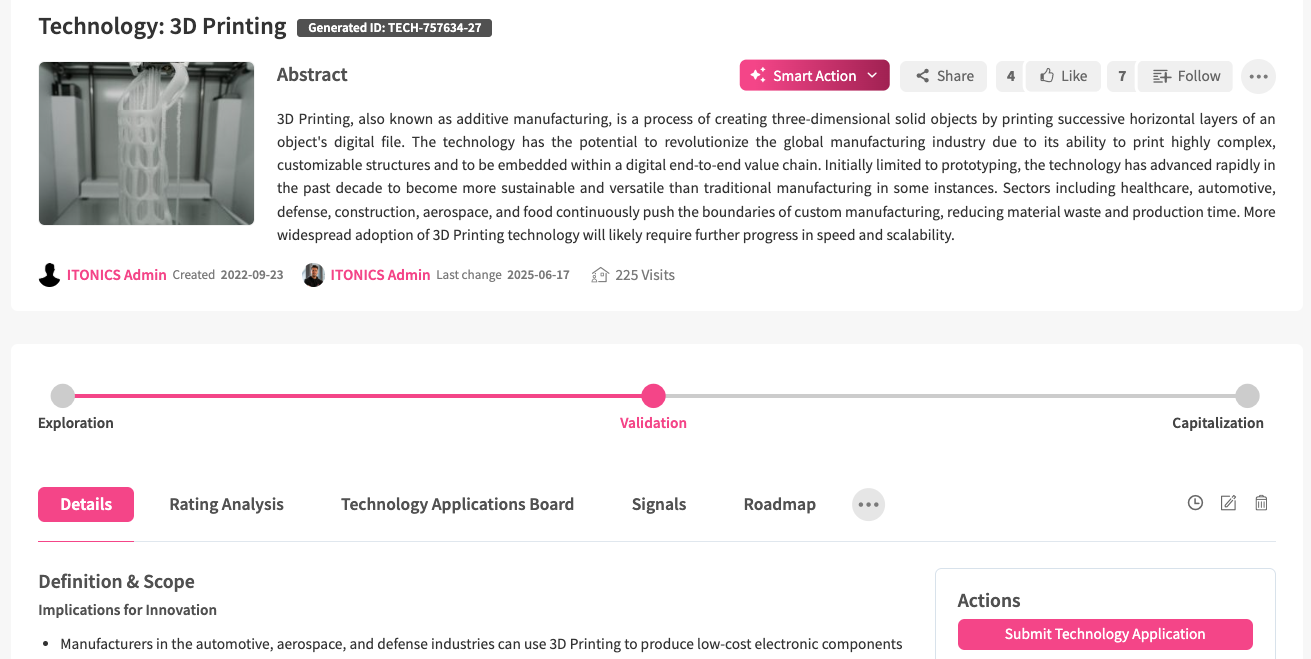This screenshot has height=659, width=1311.
Task: Open the history clock icon
Action: pyautogui.click(x=1195, y=503)
